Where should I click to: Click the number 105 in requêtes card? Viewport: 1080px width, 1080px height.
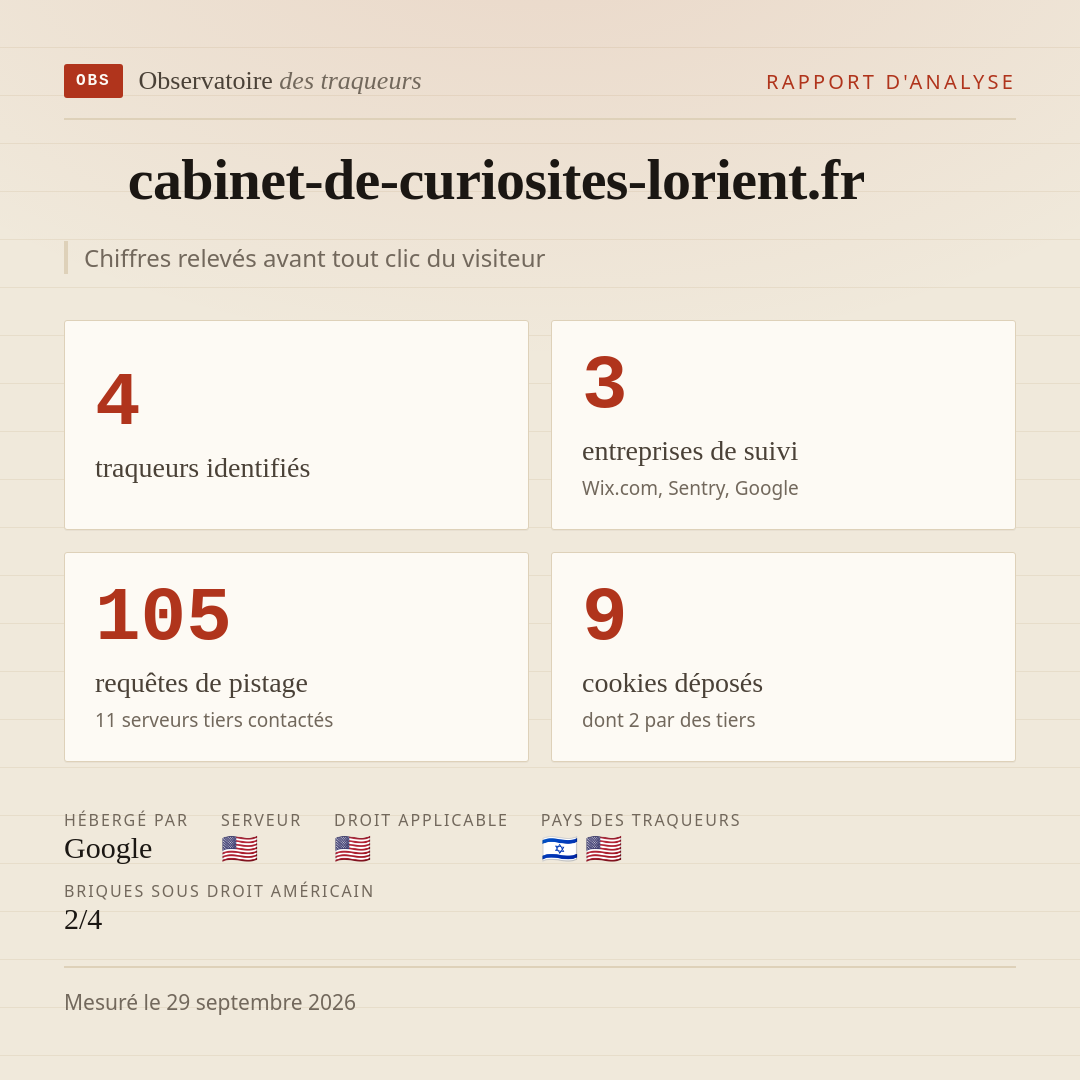(x=163, y=614)
